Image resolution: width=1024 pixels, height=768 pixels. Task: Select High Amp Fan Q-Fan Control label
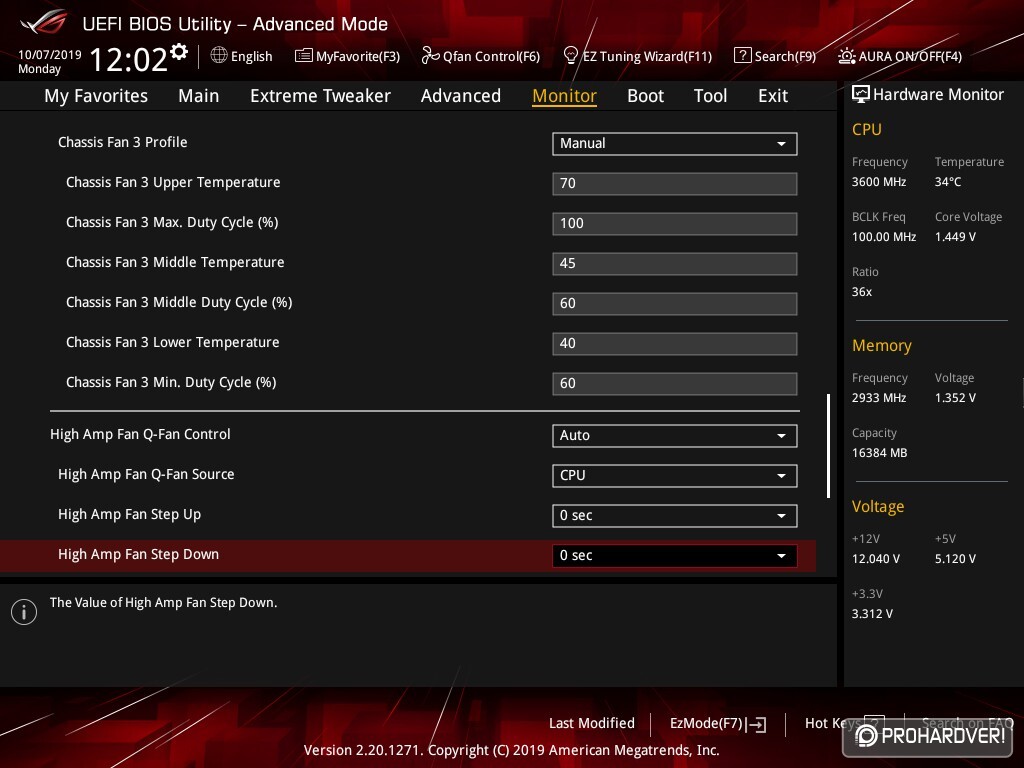coord(140,434)
